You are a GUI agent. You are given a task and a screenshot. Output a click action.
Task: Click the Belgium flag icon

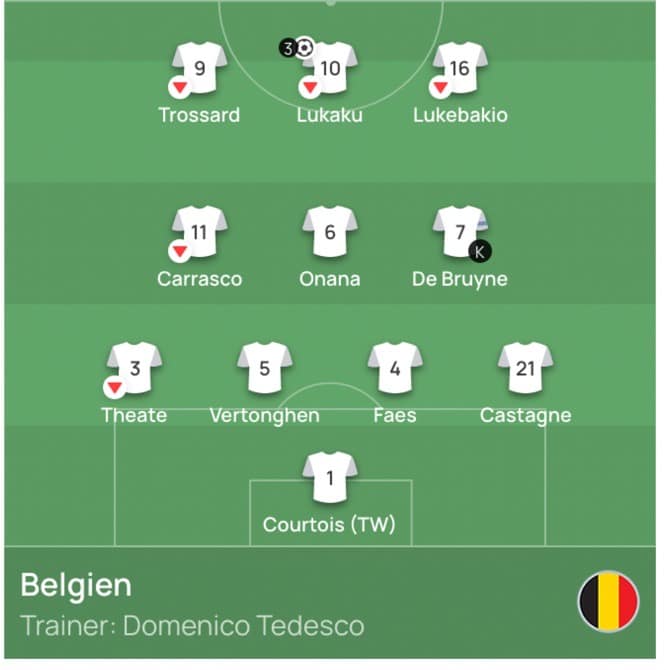point(608,602)
